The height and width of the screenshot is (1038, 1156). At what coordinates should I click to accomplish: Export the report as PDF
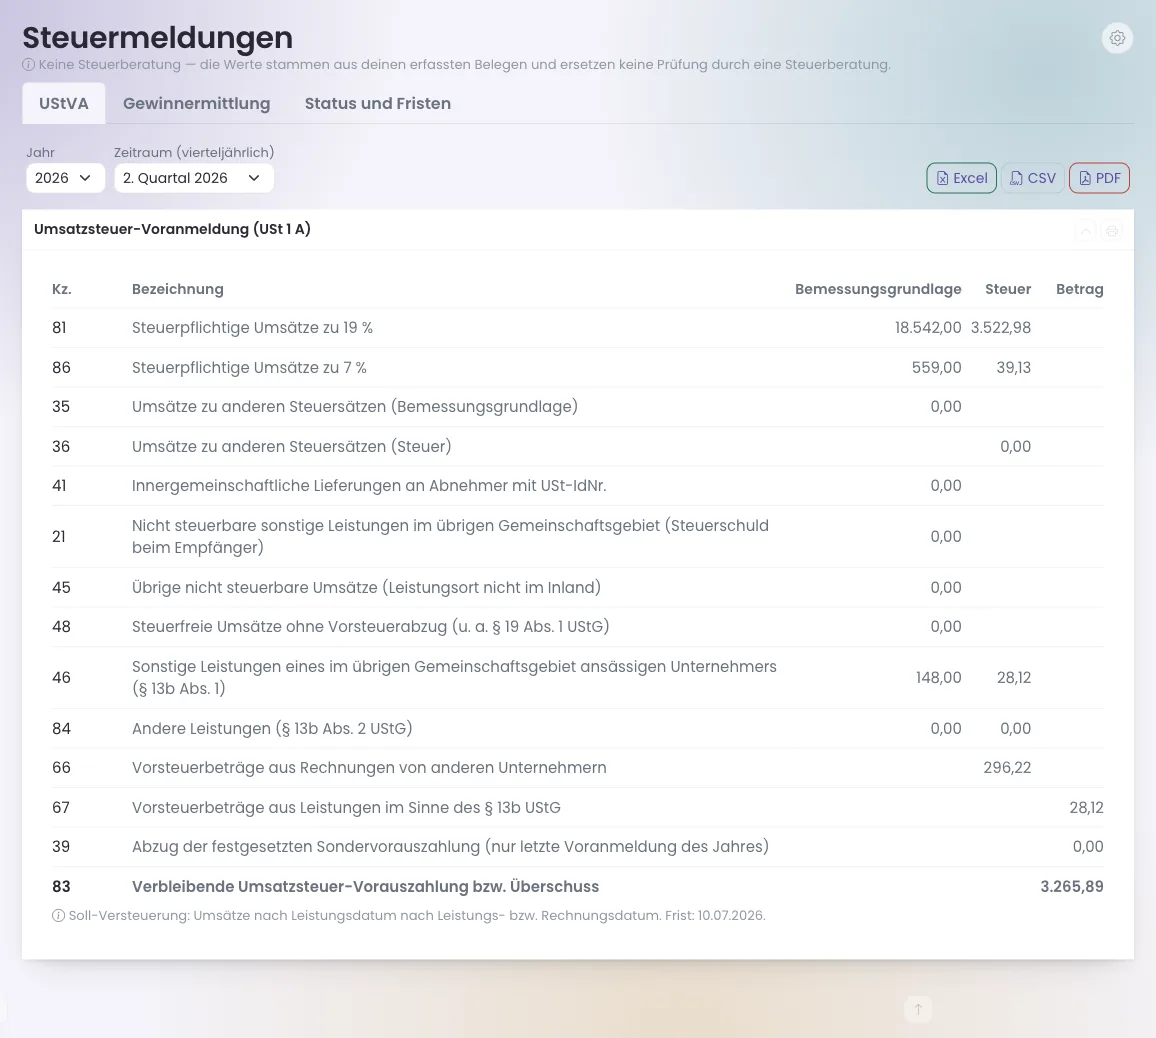(x=1099, y=178)
